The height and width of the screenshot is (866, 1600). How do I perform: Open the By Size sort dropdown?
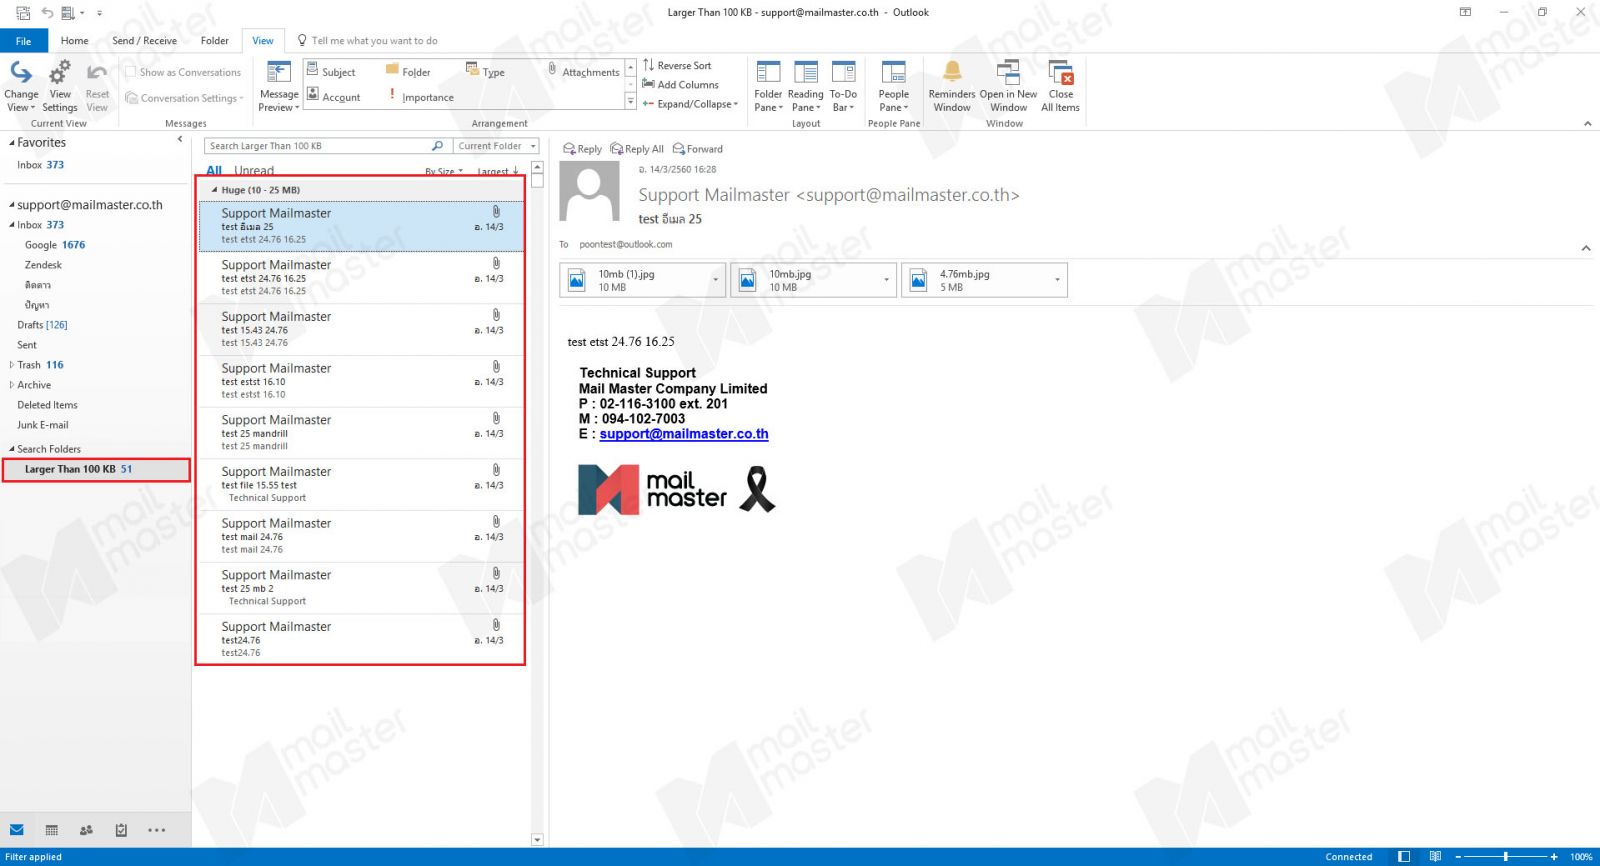pos(444,172)
